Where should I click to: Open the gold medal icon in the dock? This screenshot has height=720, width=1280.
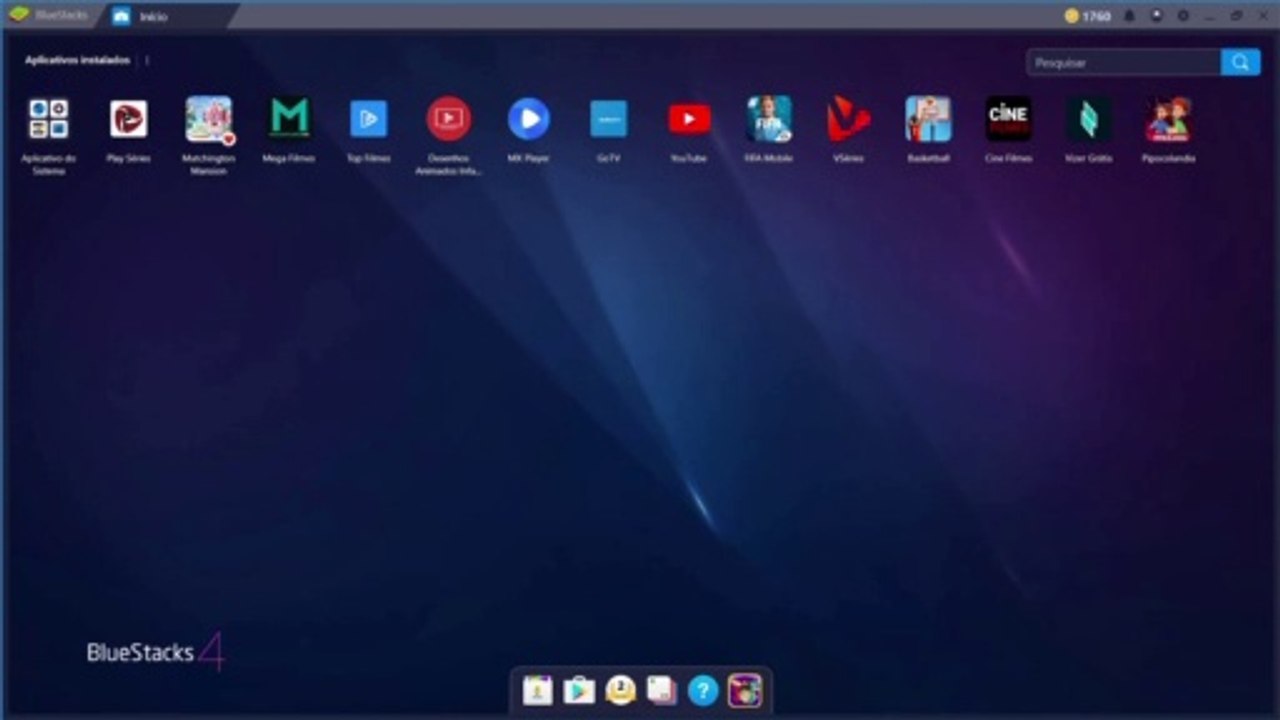coord(621,690)
